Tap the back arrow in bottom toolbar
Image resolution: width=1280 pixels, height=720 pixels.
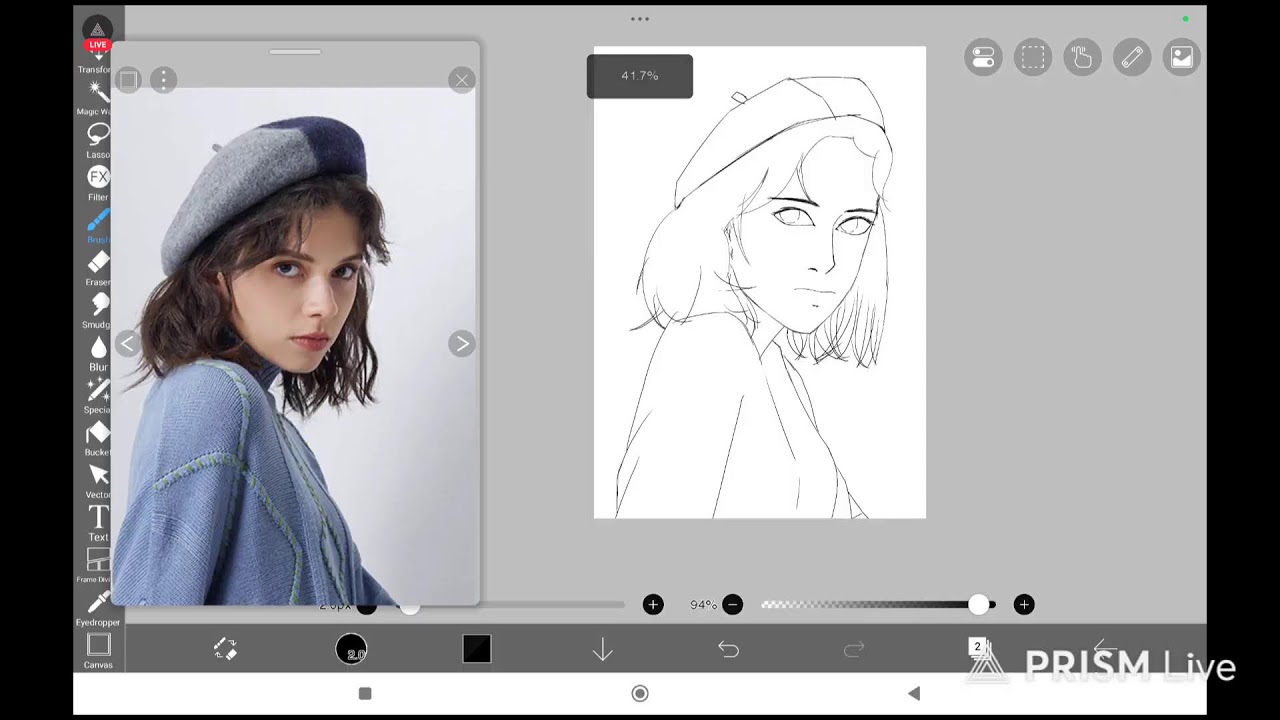click(x=1104, y=650)
